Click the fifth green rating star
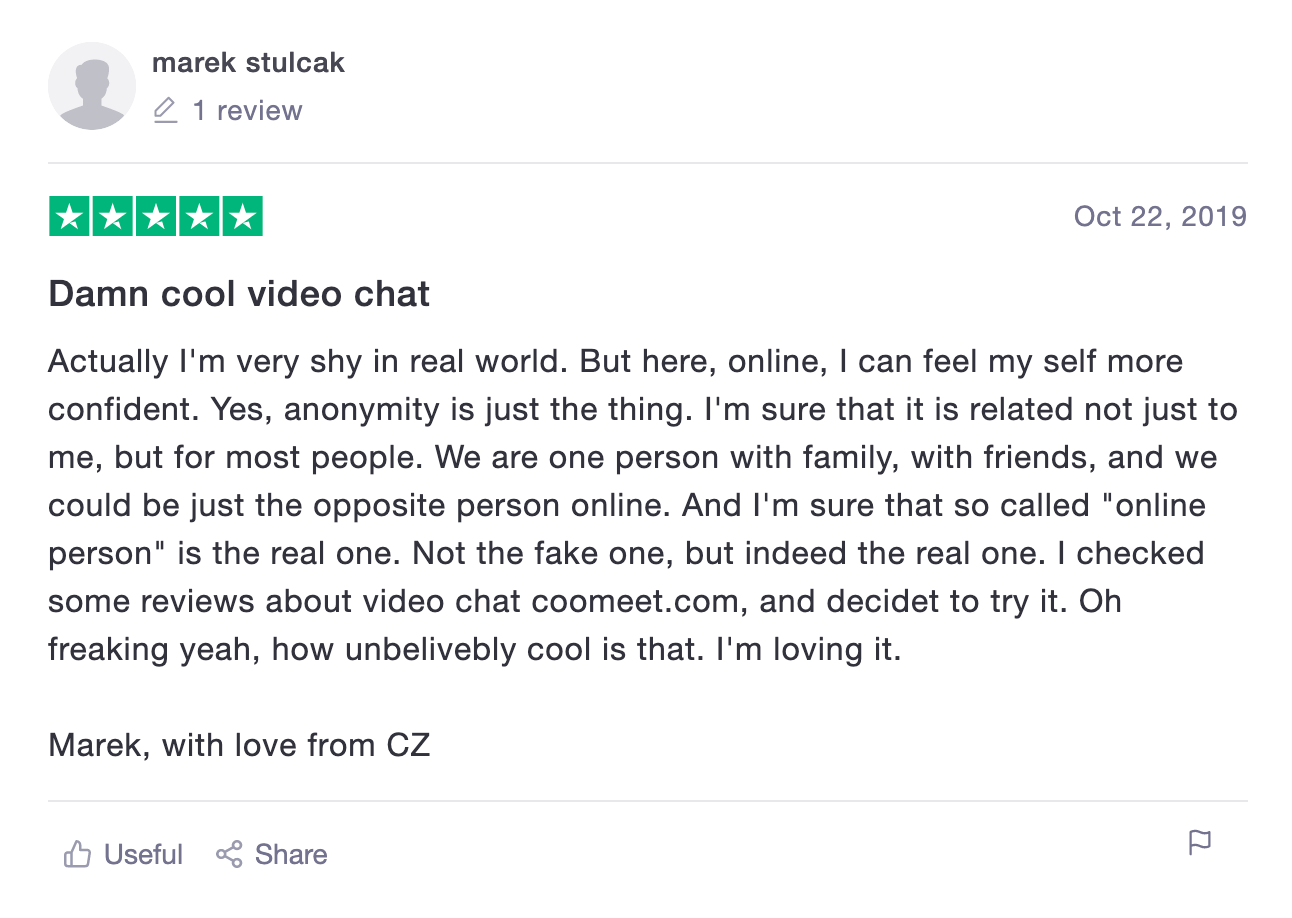Viewport: 1292px width, 918px height. tap(241, 216)
